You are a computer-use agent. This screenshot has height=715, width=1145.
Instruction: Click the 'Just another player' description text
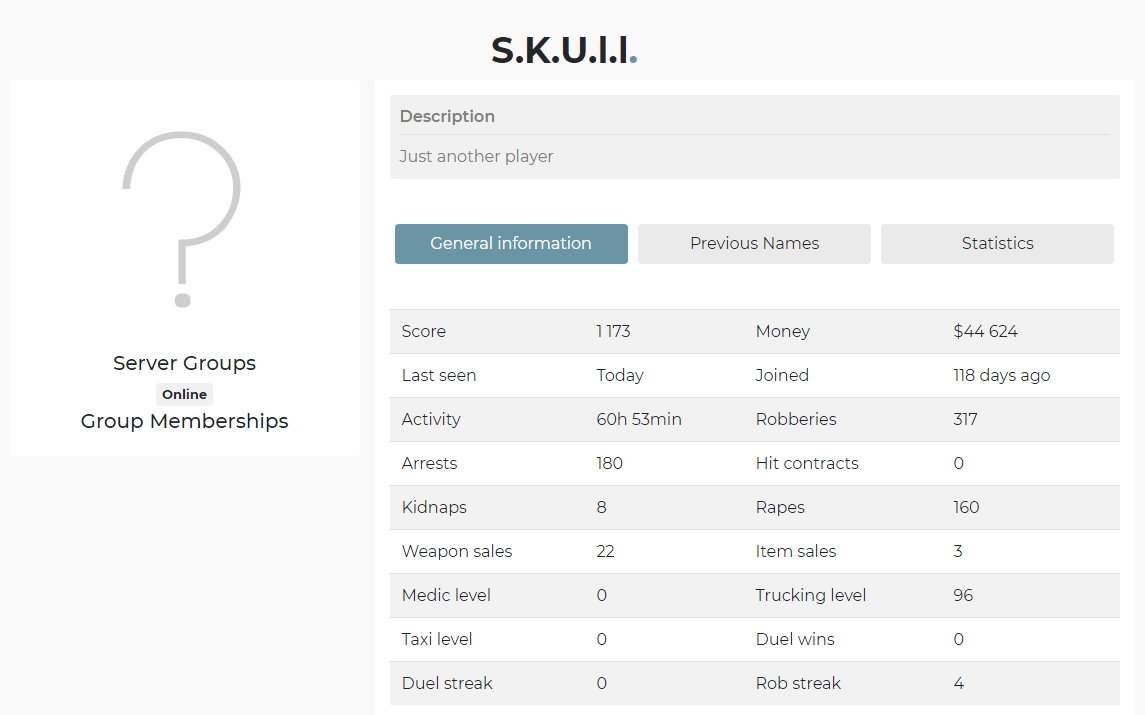click(x=476, y=156)
